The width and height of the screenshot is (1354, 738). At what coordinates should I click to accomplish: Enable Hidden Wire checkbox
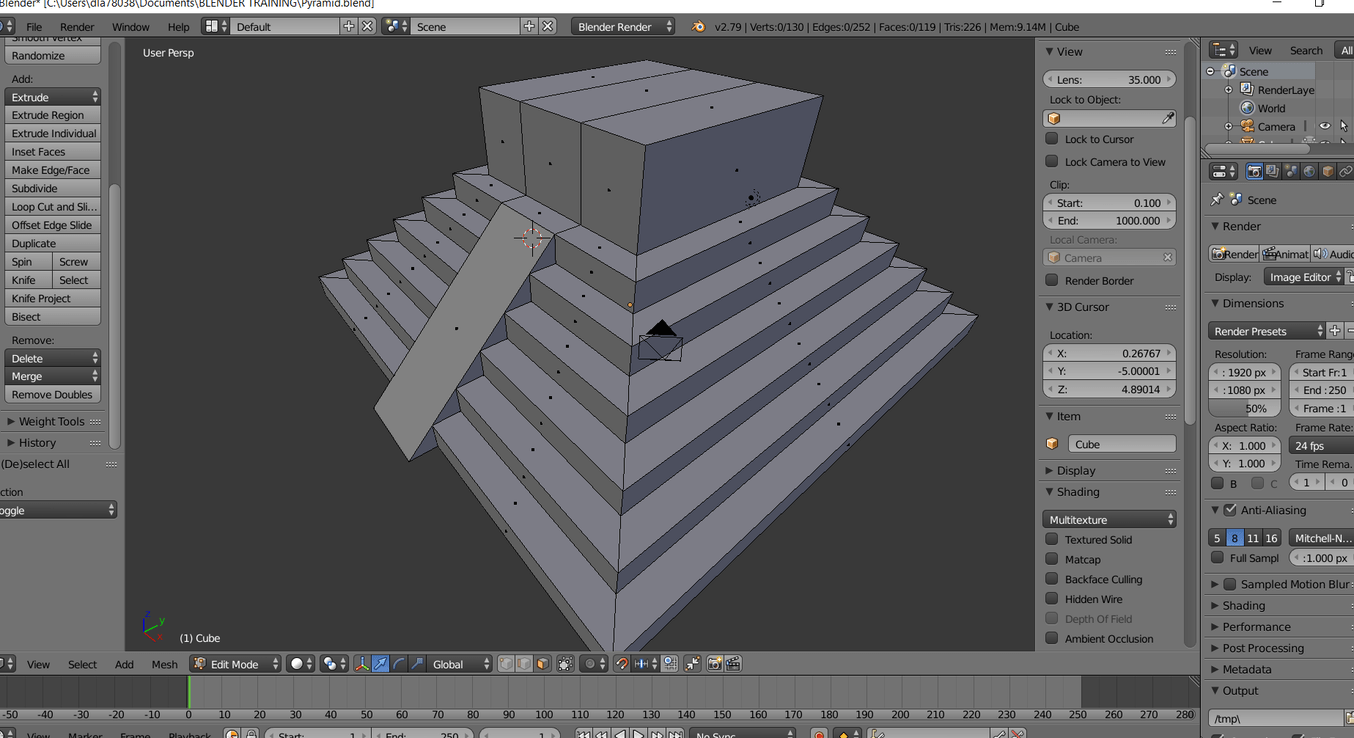(1052, 599)
